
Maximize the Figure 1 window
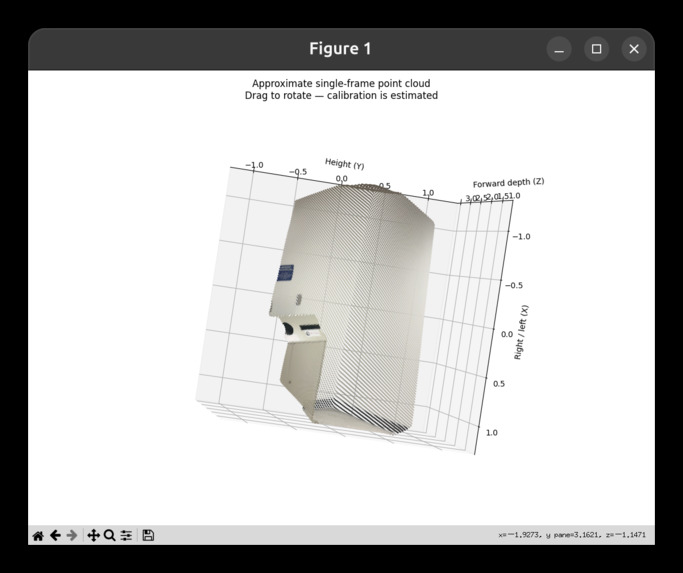point(596,49)
